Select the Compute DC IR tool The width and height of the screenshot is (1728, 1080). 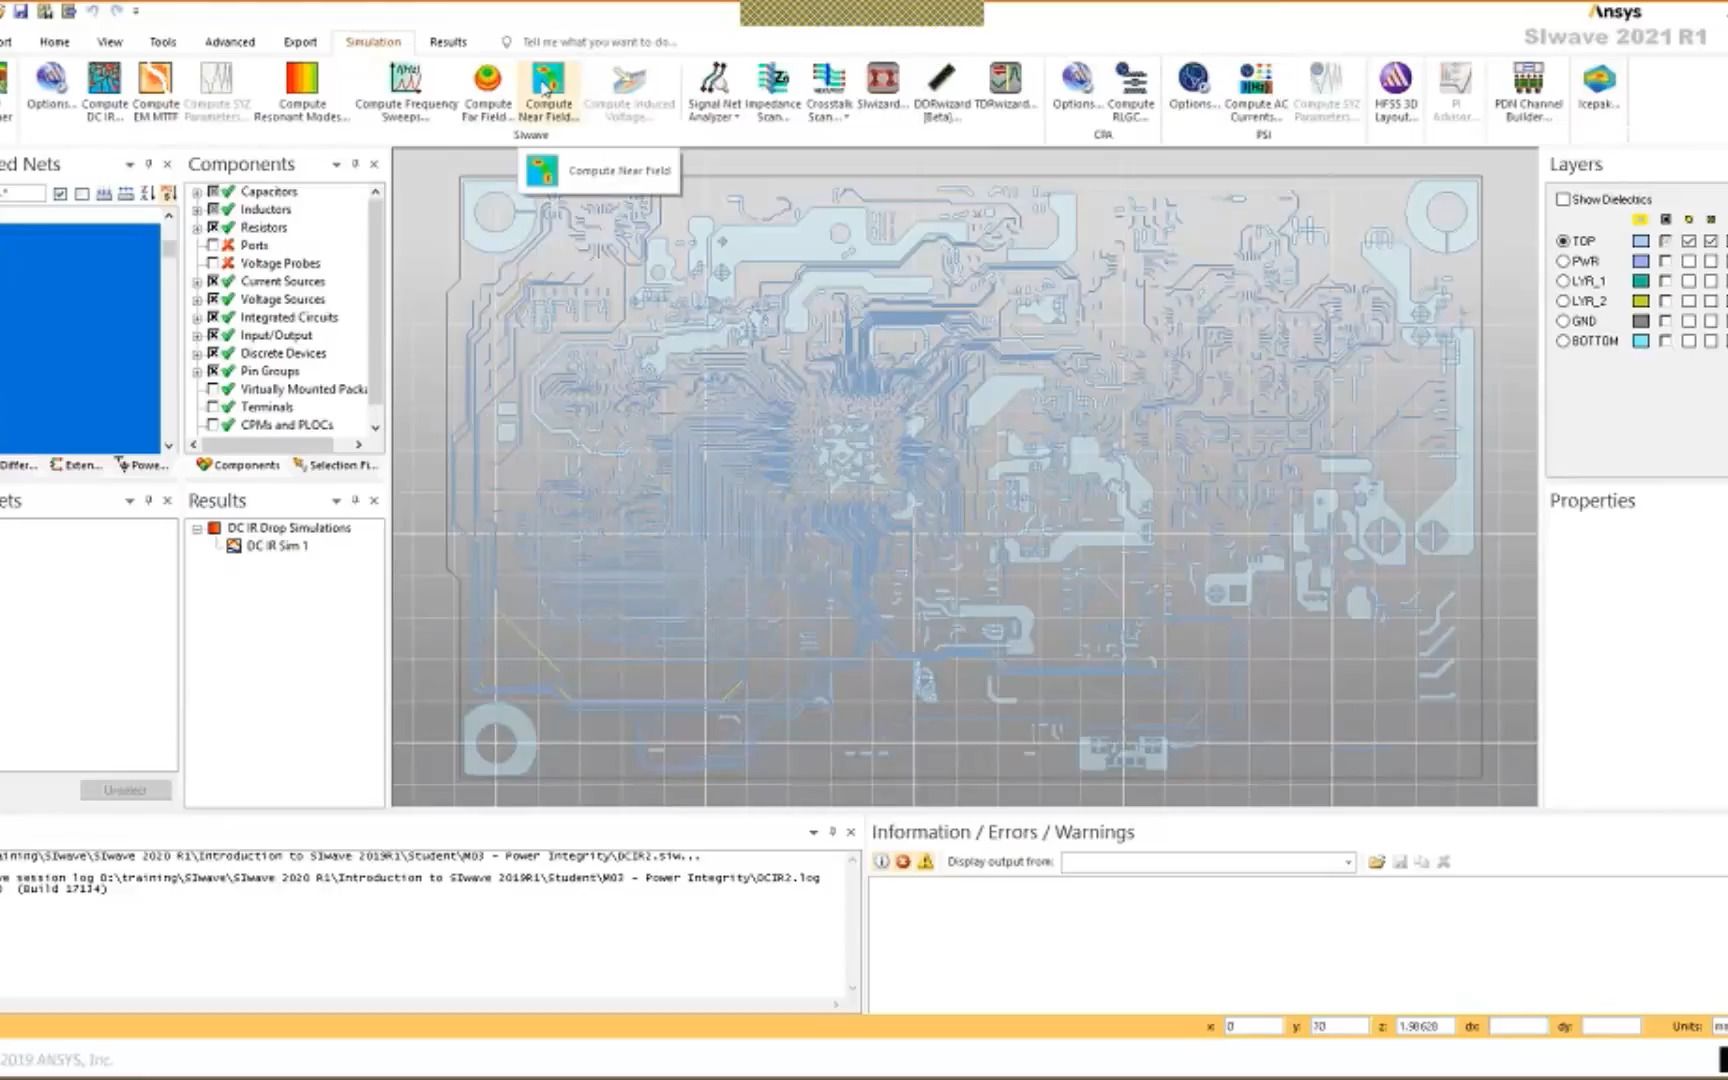click(104, 88)
